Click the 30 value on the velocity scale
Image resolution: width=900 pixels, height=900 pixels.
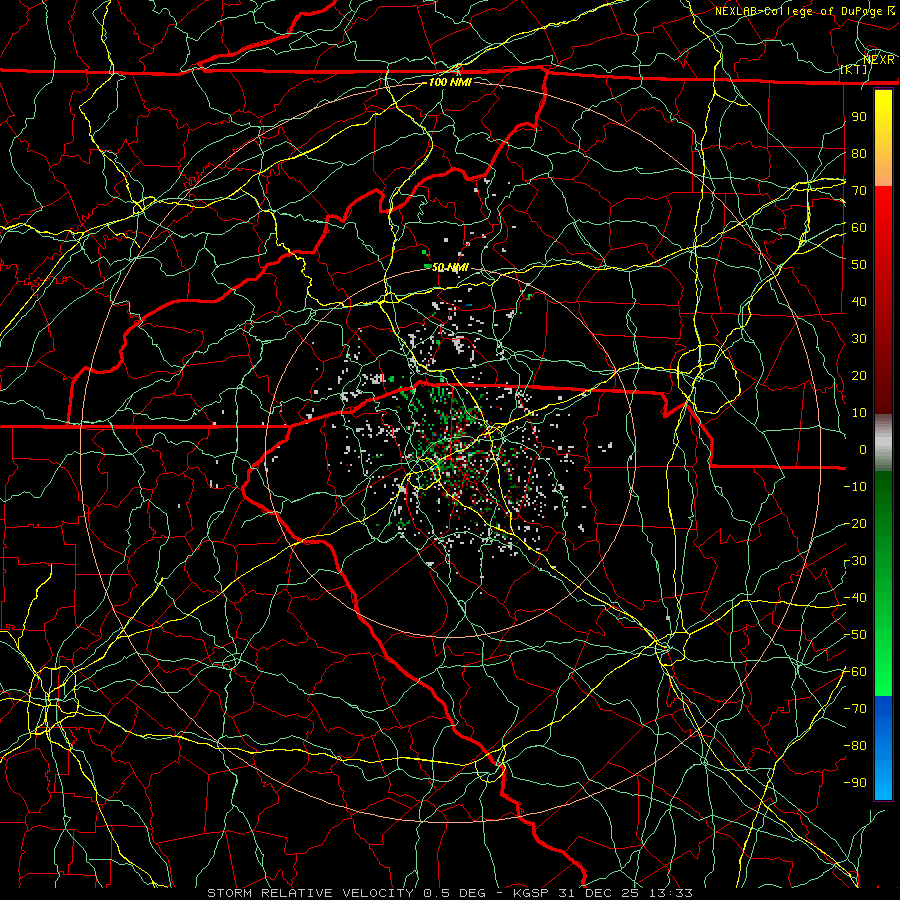[x=859, y=339]
